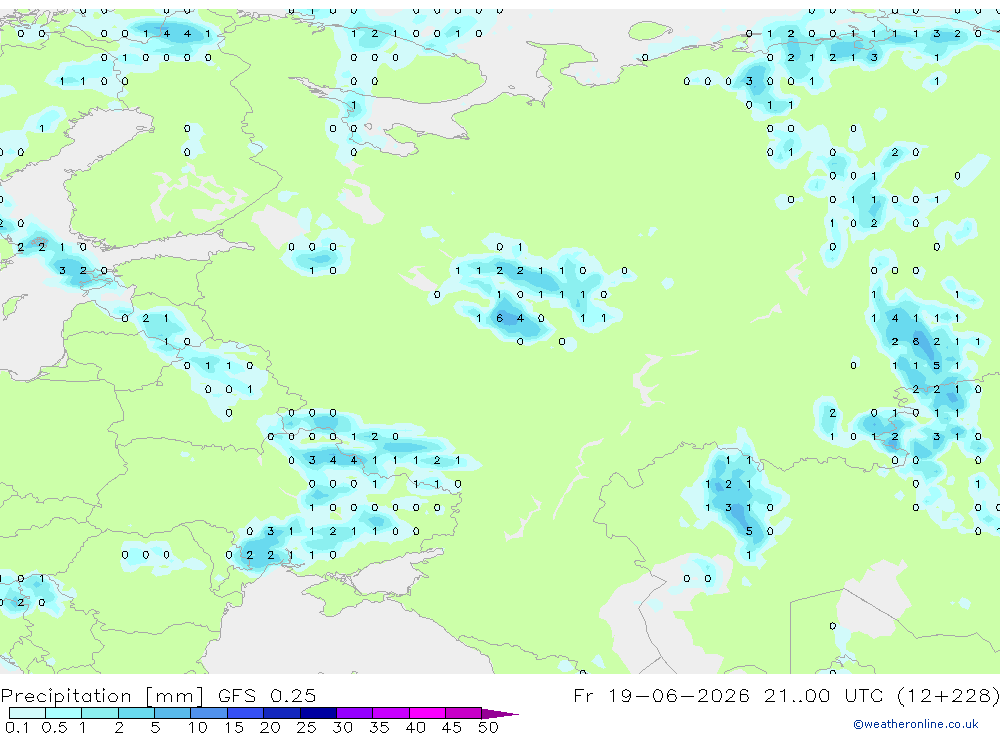This screenshot has width=1000, height=733.
Task: Pick the lightest 0.1–0.5 mm legend swatch
Action: [x=27, y=713]
